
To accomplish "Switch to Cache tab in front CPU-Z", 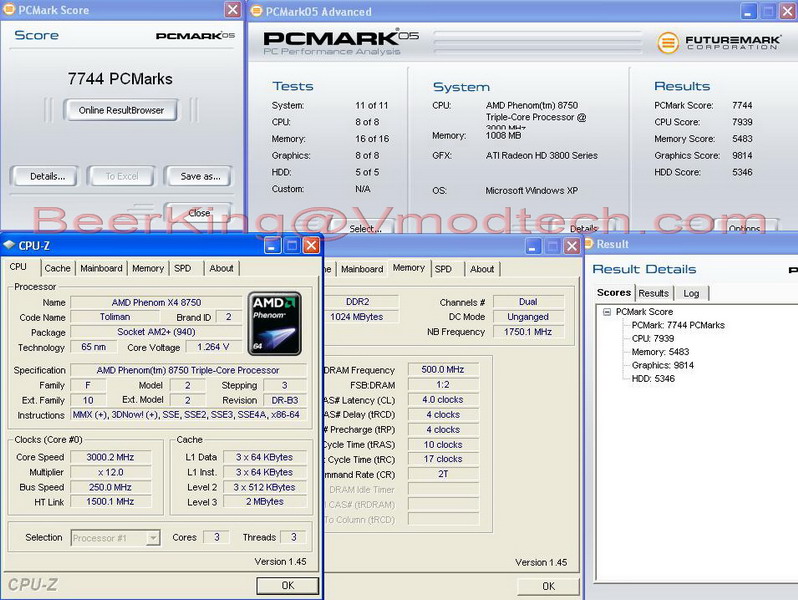I will 57,268.
